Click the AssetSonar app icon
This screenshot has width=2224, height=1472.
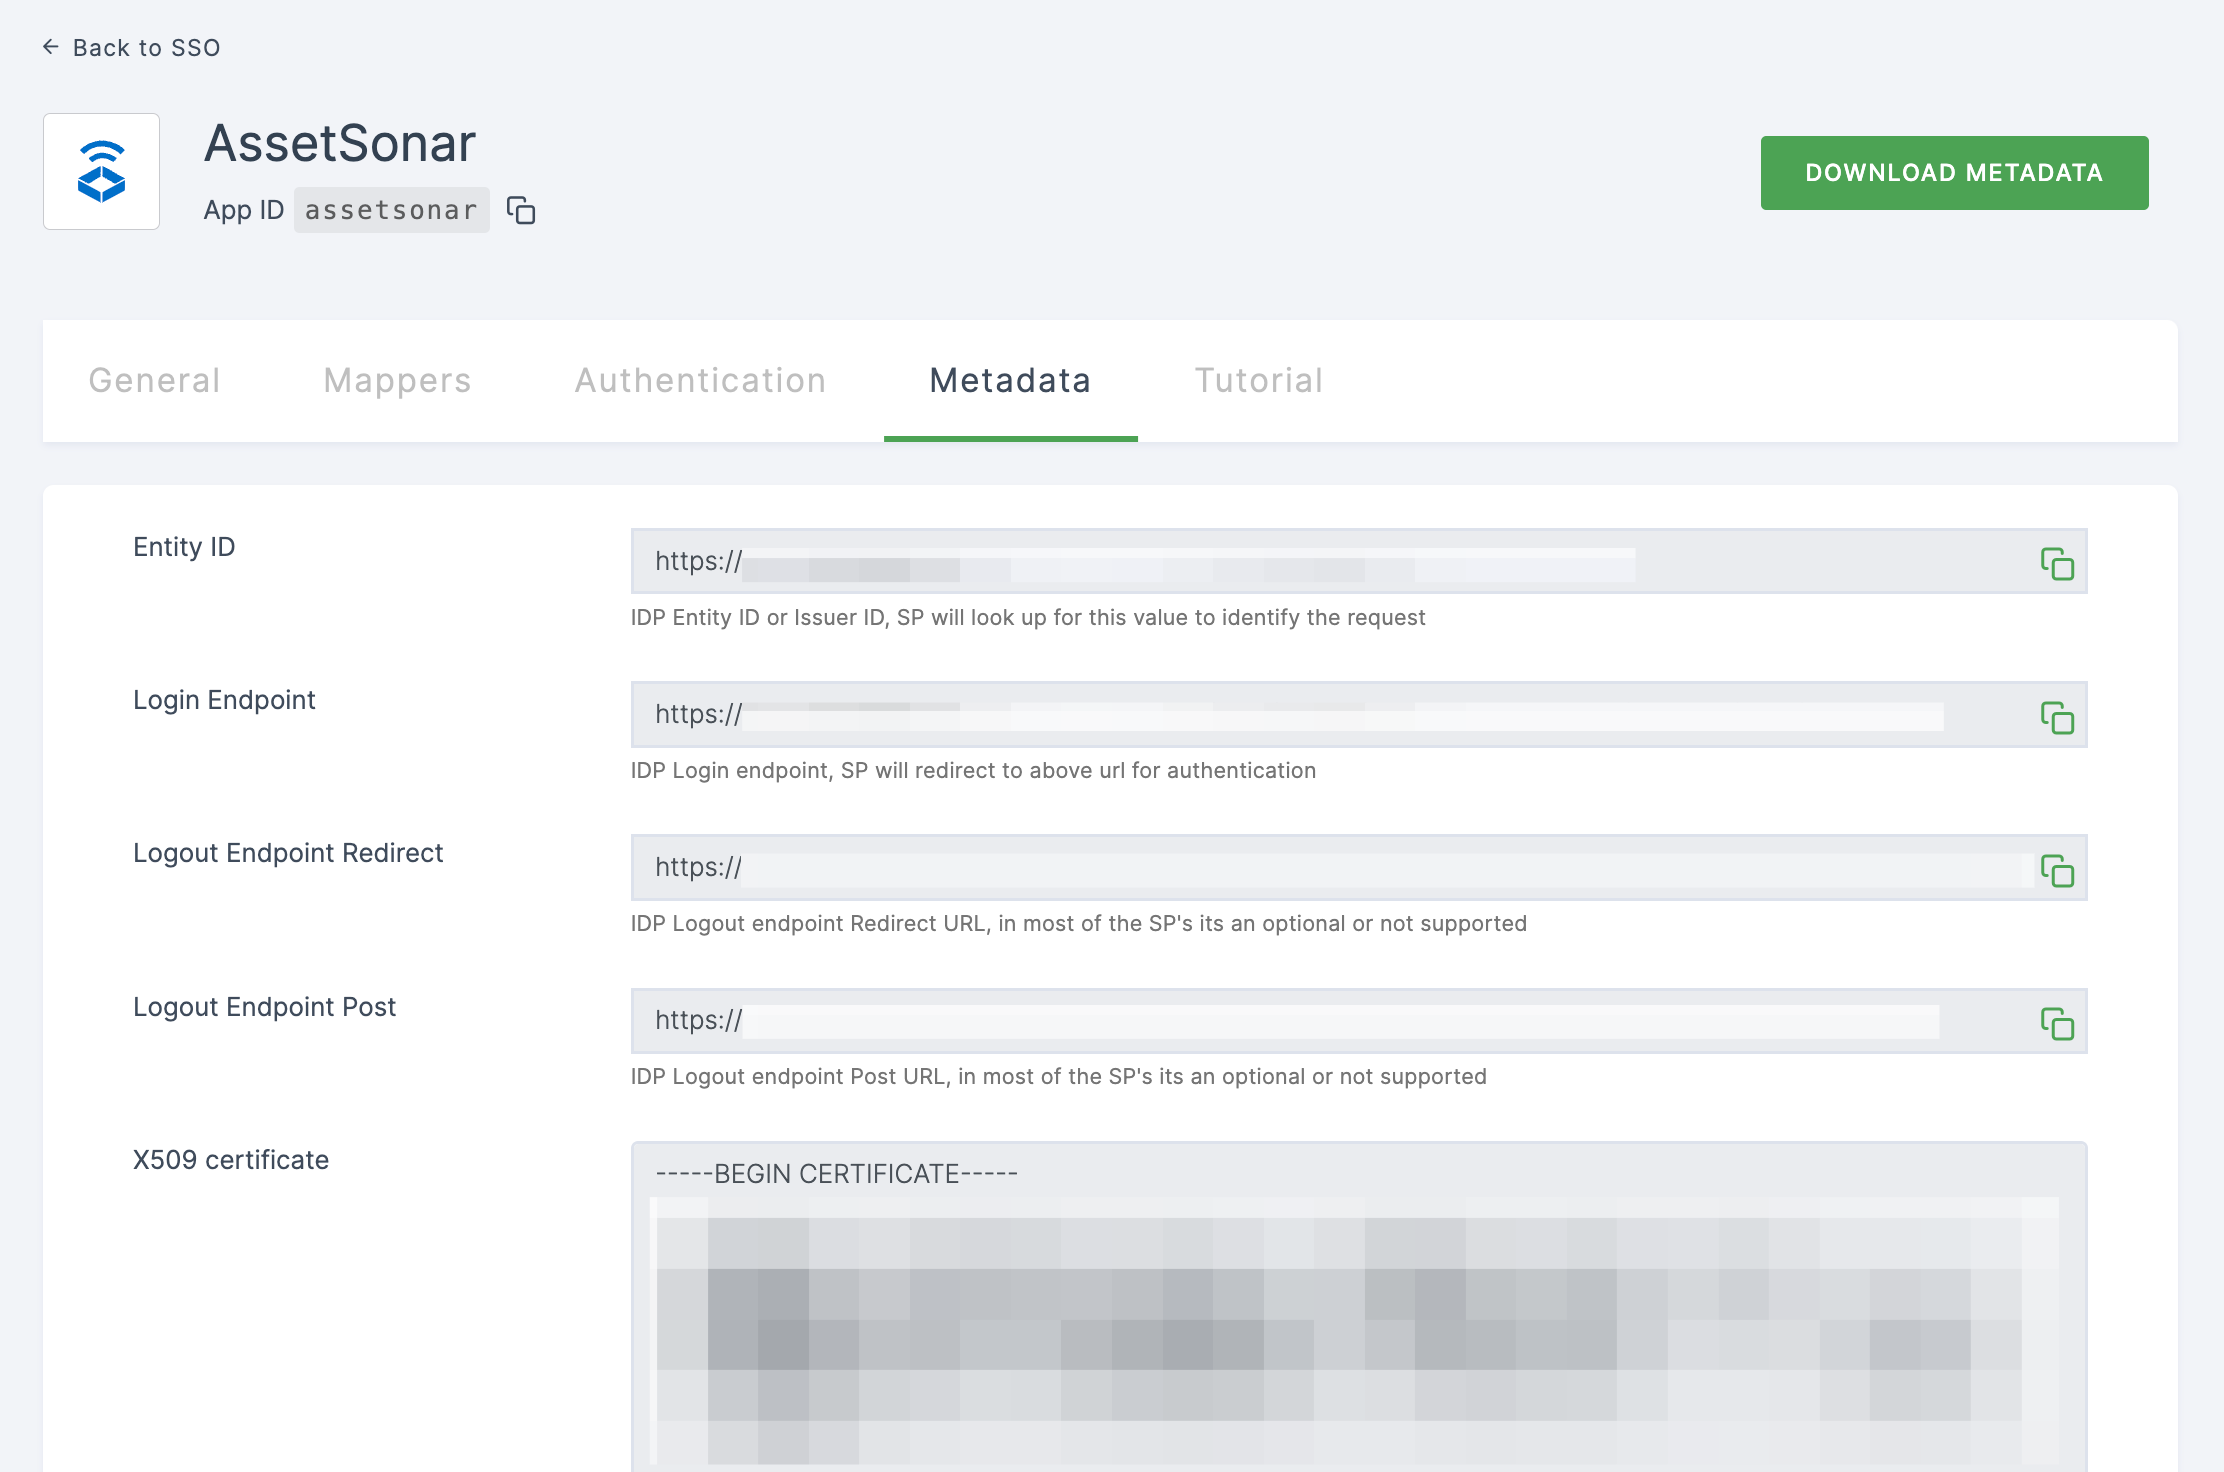[x=102, y=171]
